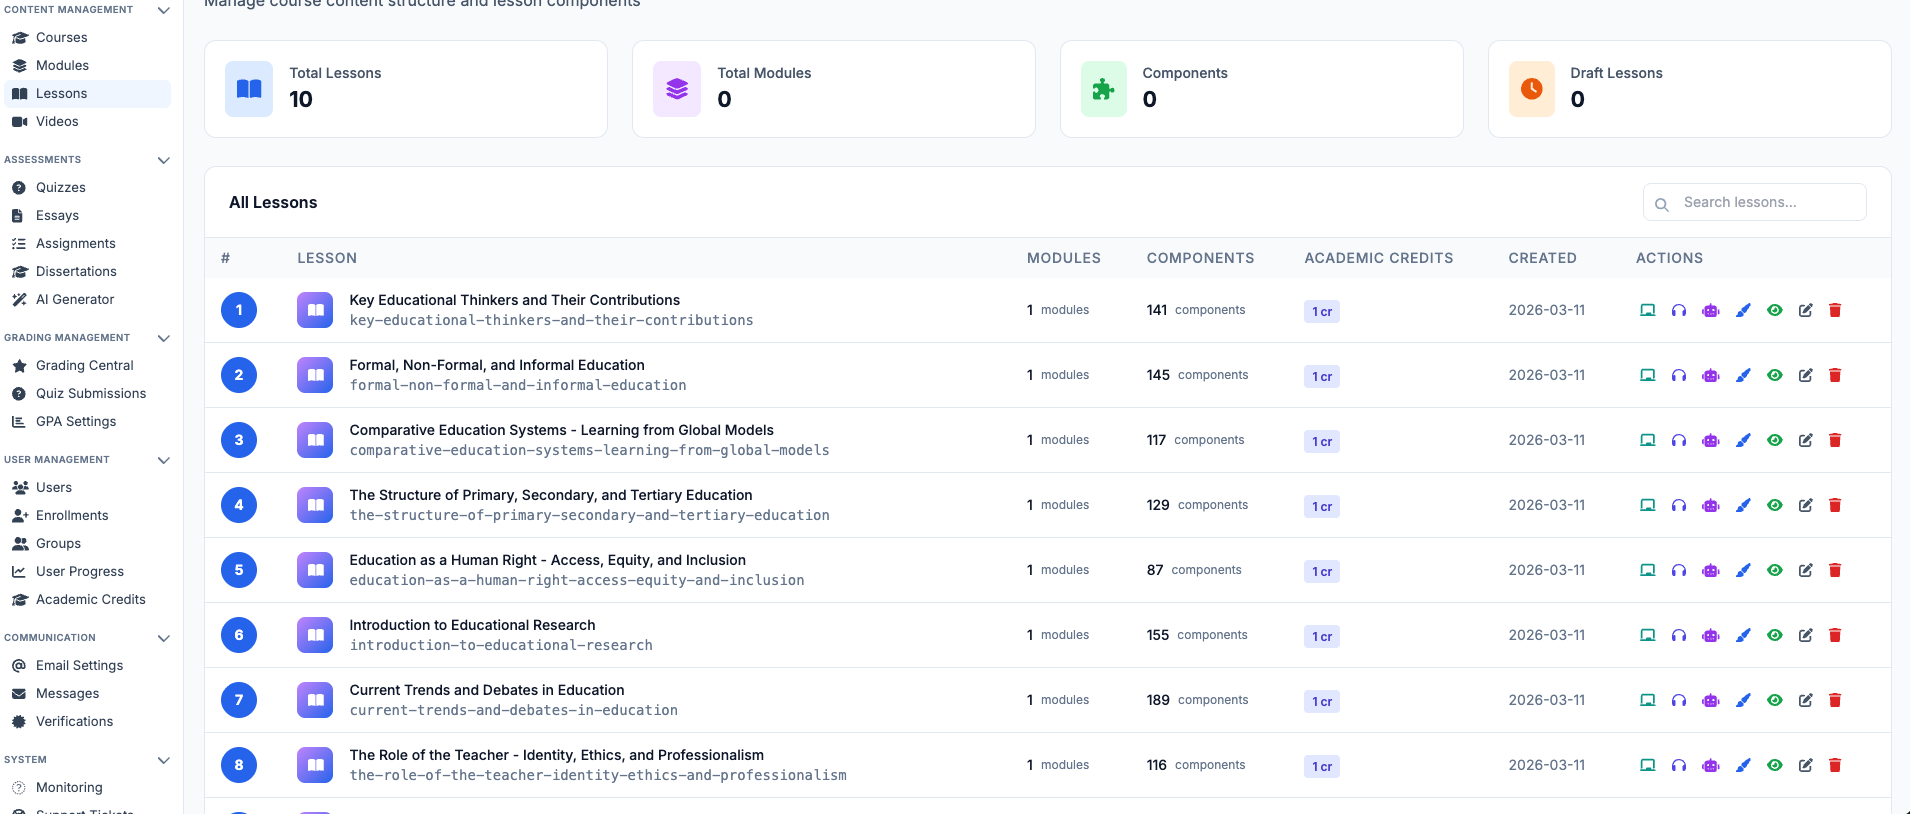Edit the Education as a Human Right lesson
1910x814 pixels.
pos(1805,570)
